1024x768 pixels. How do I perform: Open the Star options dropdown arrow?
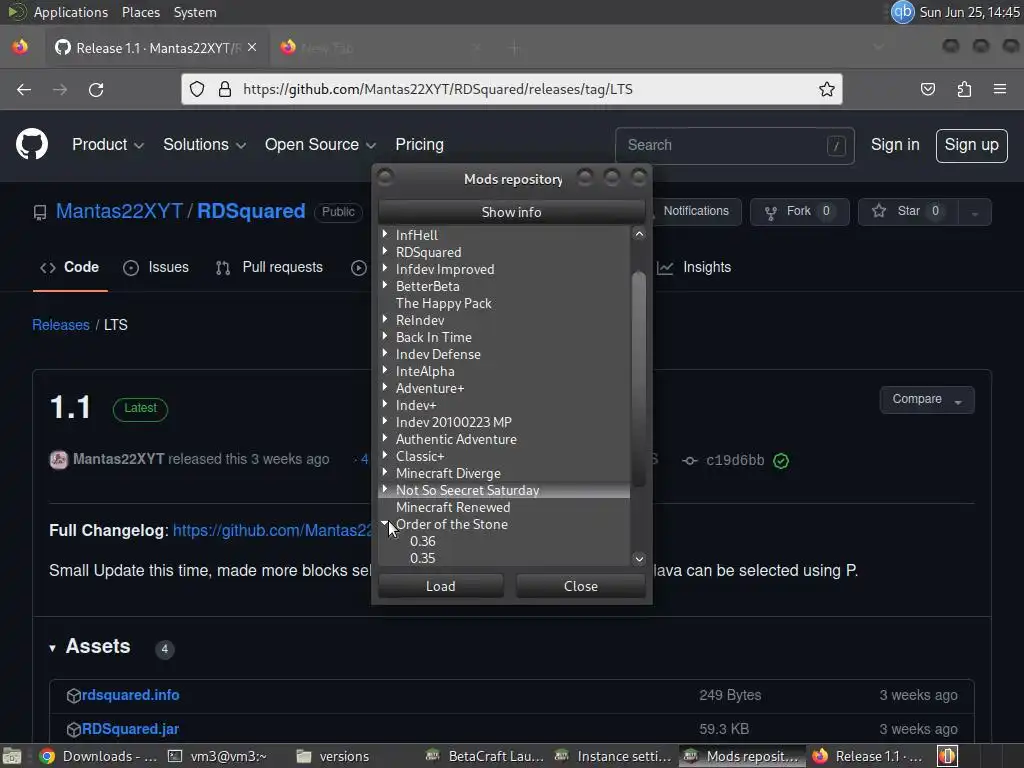(975, 212)
